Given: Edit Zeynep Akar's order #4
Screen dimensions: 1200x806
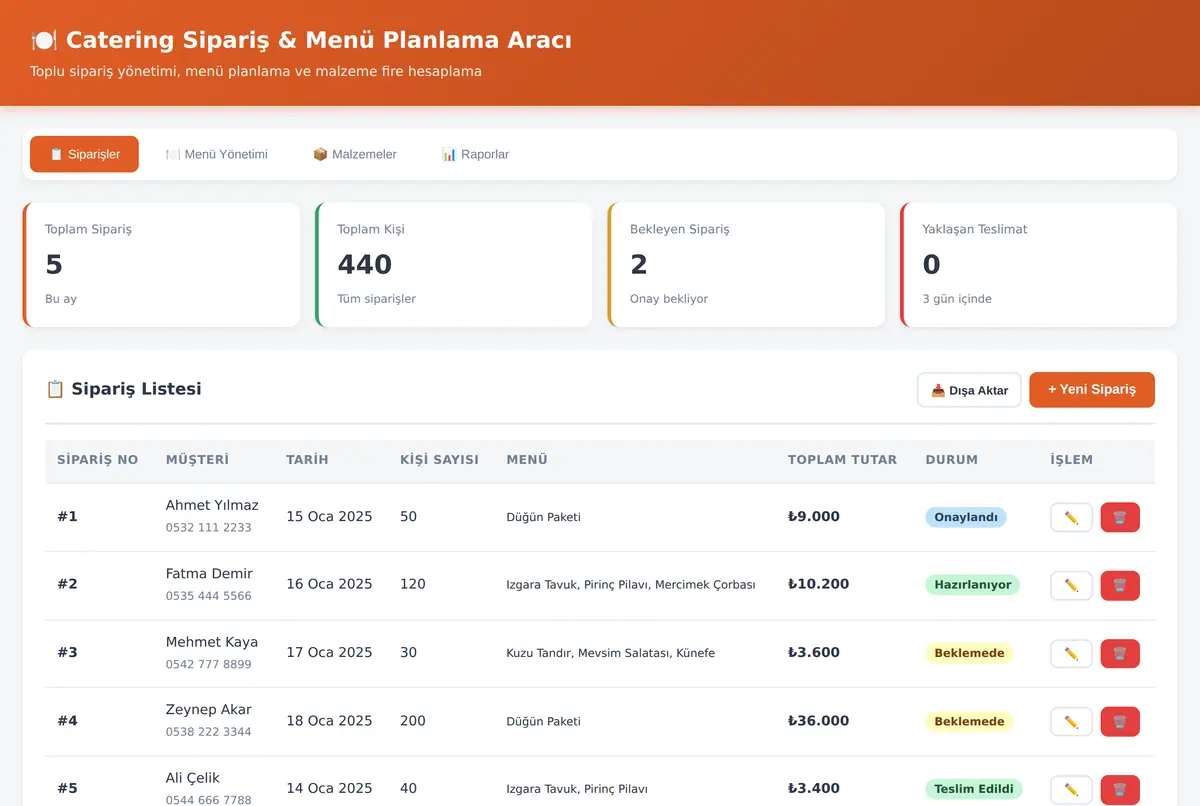Looking at the screenshot, I should 1071,721.
